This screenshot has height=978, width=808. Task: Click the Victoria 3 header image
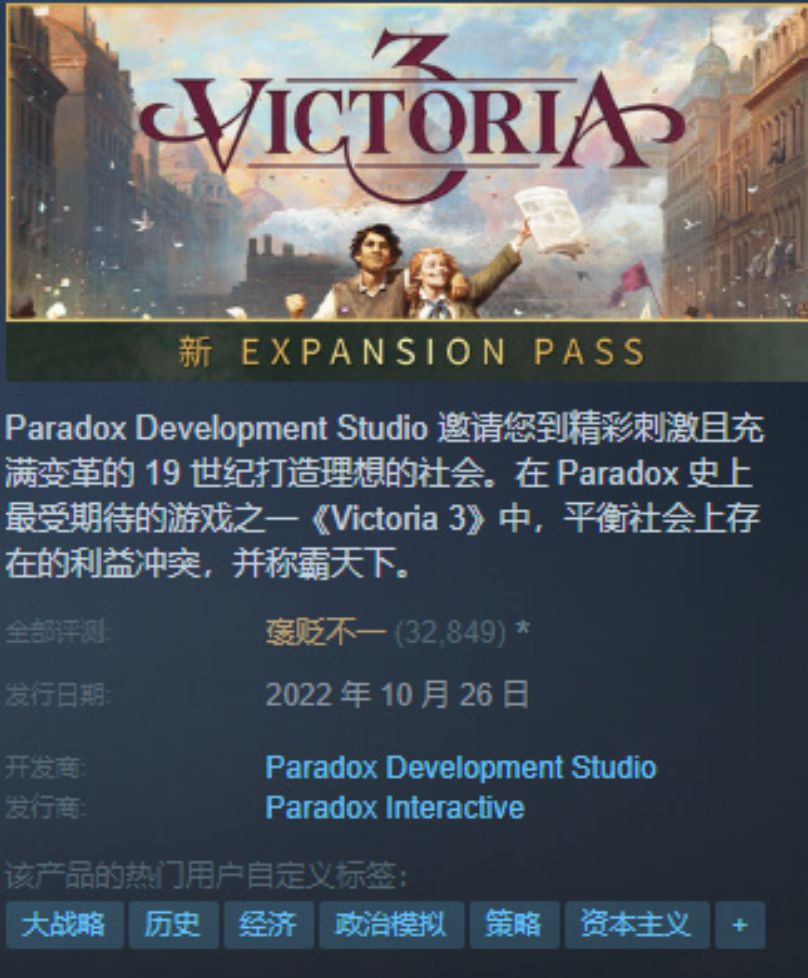pyautogui.click(x=407, y=162)
